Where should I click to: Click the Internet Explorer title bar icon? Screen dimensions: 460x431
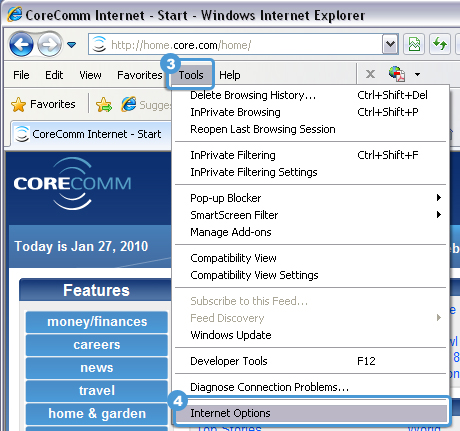point(15,14)
